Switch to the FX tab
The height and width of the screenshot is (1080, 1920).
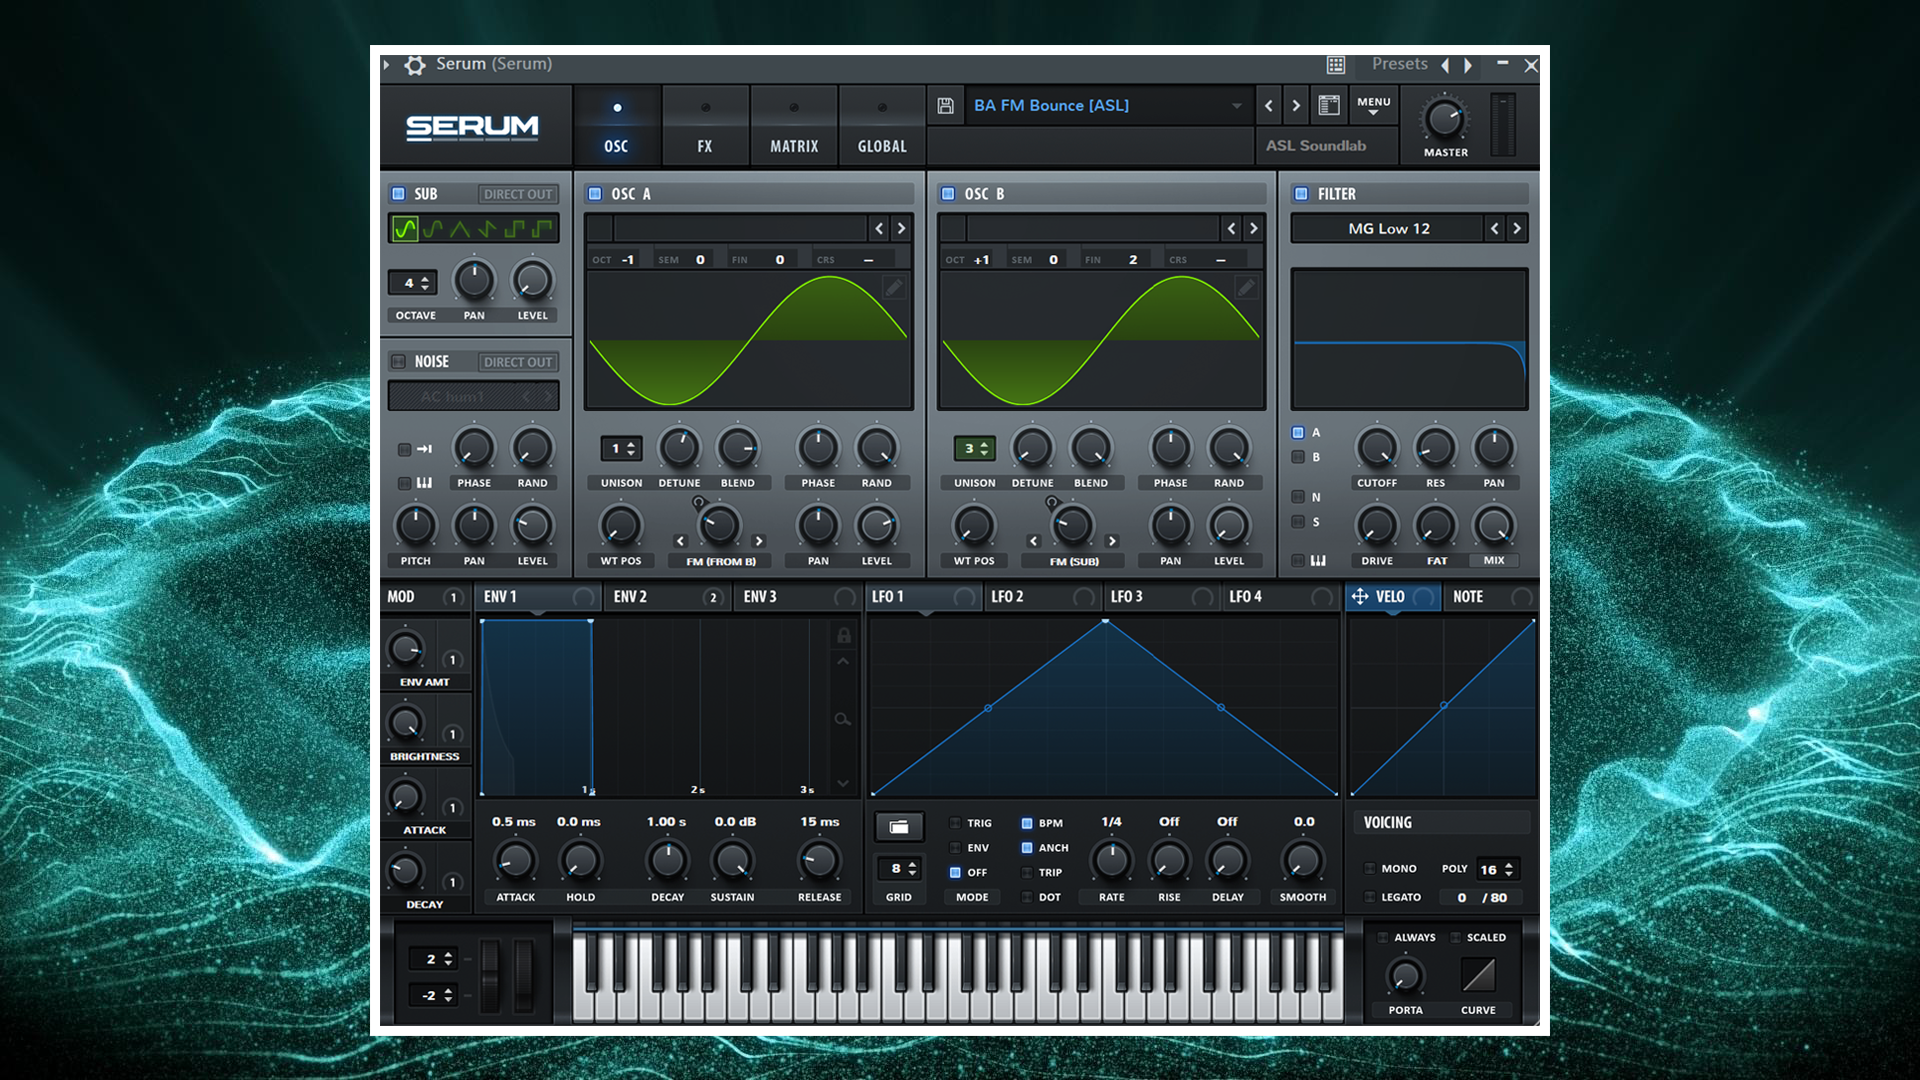click(x=705, y=127)
